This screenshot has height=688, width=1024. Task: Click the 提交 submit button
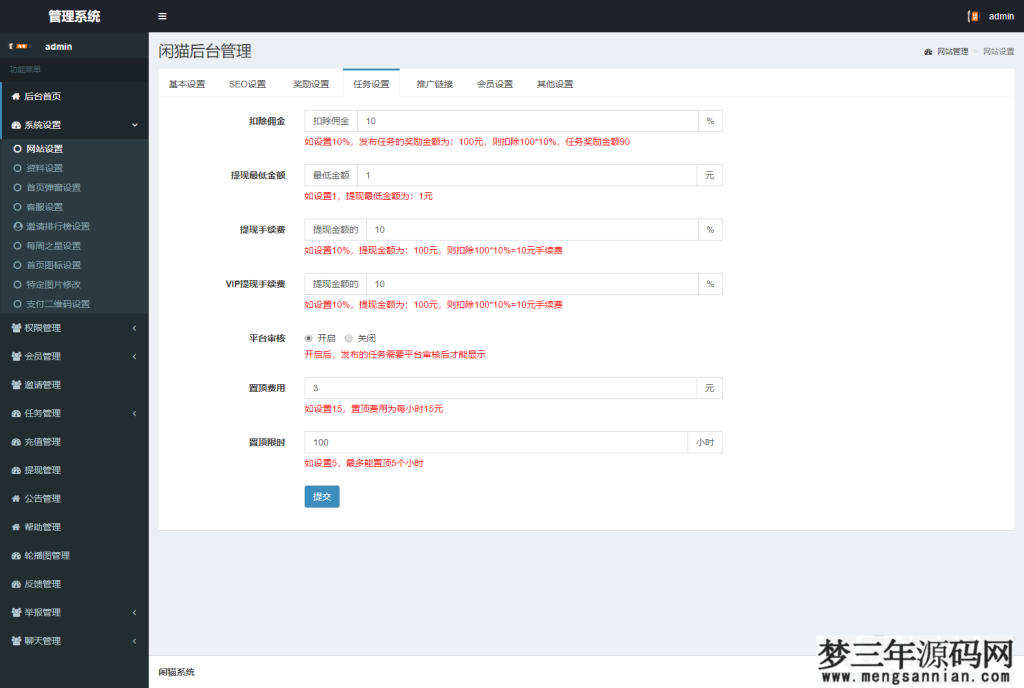[321, 496]
